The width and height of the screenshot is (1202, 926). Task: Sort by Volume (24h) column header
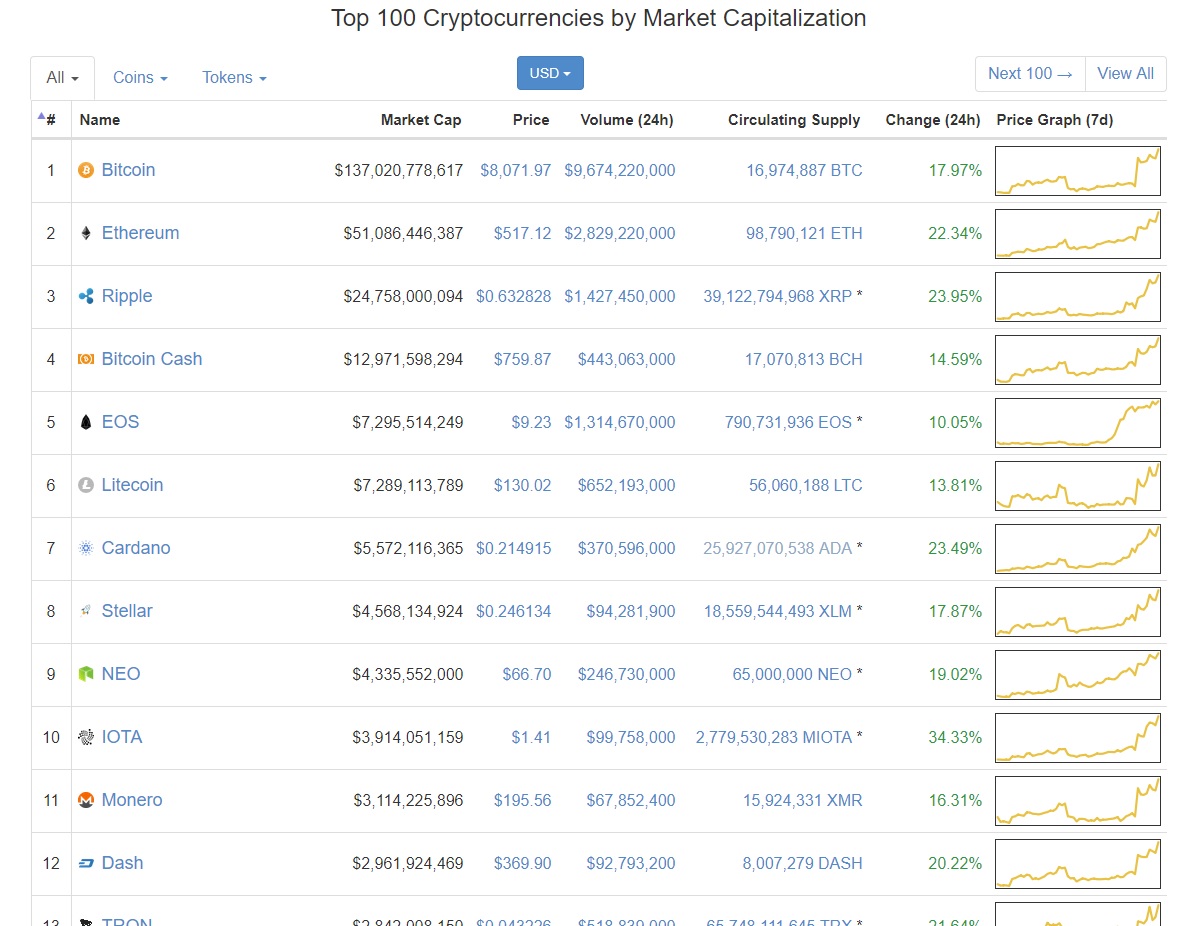pyautogui.click(x=627, y=120)
